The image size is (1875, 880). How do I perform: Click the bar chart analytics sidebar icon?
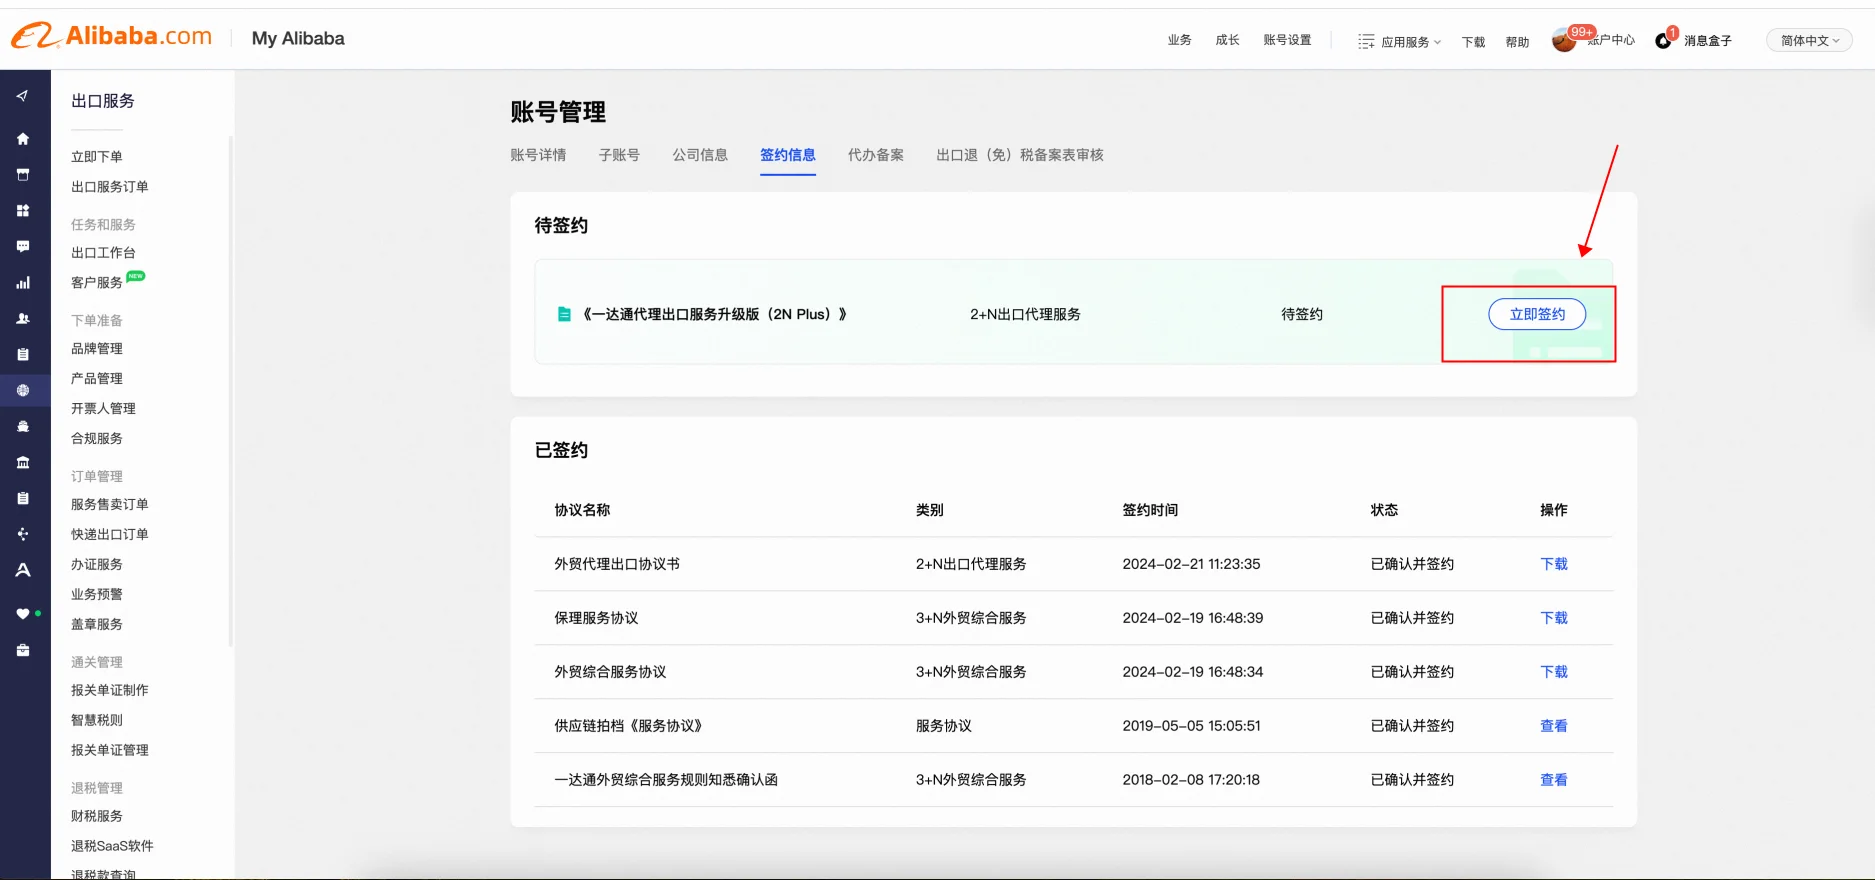click(23, 283)
